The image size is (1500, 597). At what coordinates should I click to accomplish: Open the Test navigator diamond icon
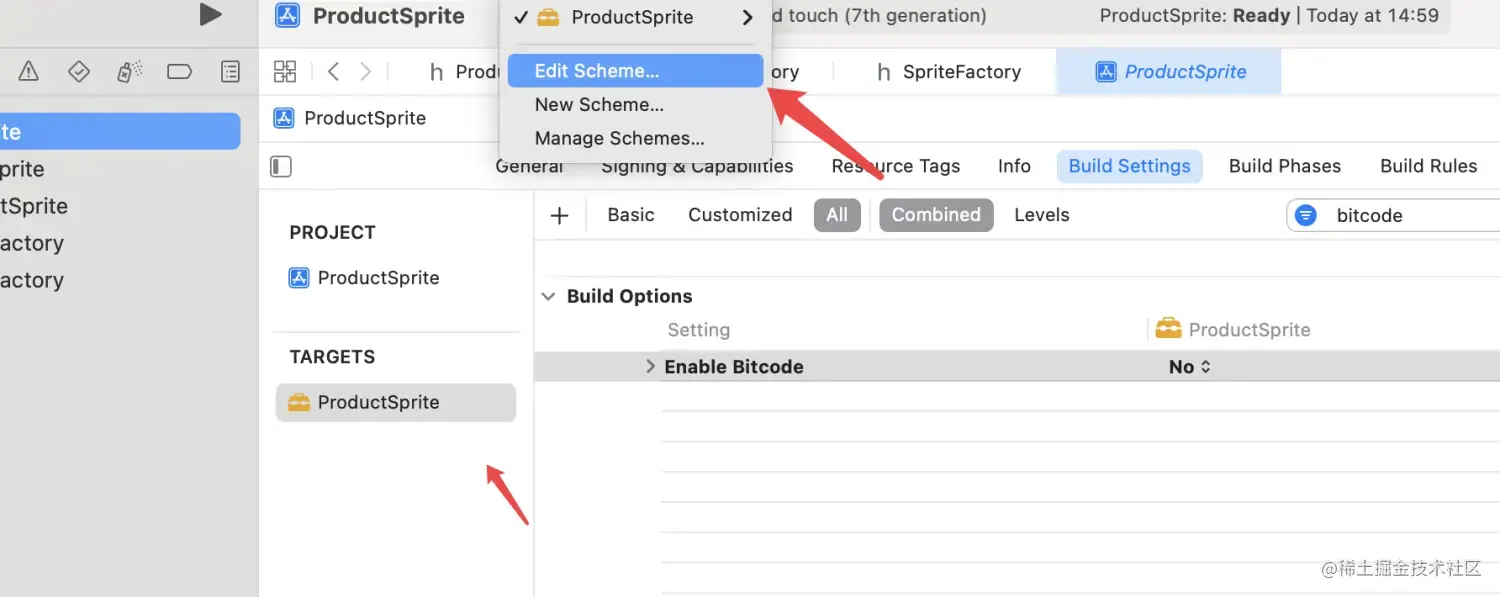click(x=79, y=71)
